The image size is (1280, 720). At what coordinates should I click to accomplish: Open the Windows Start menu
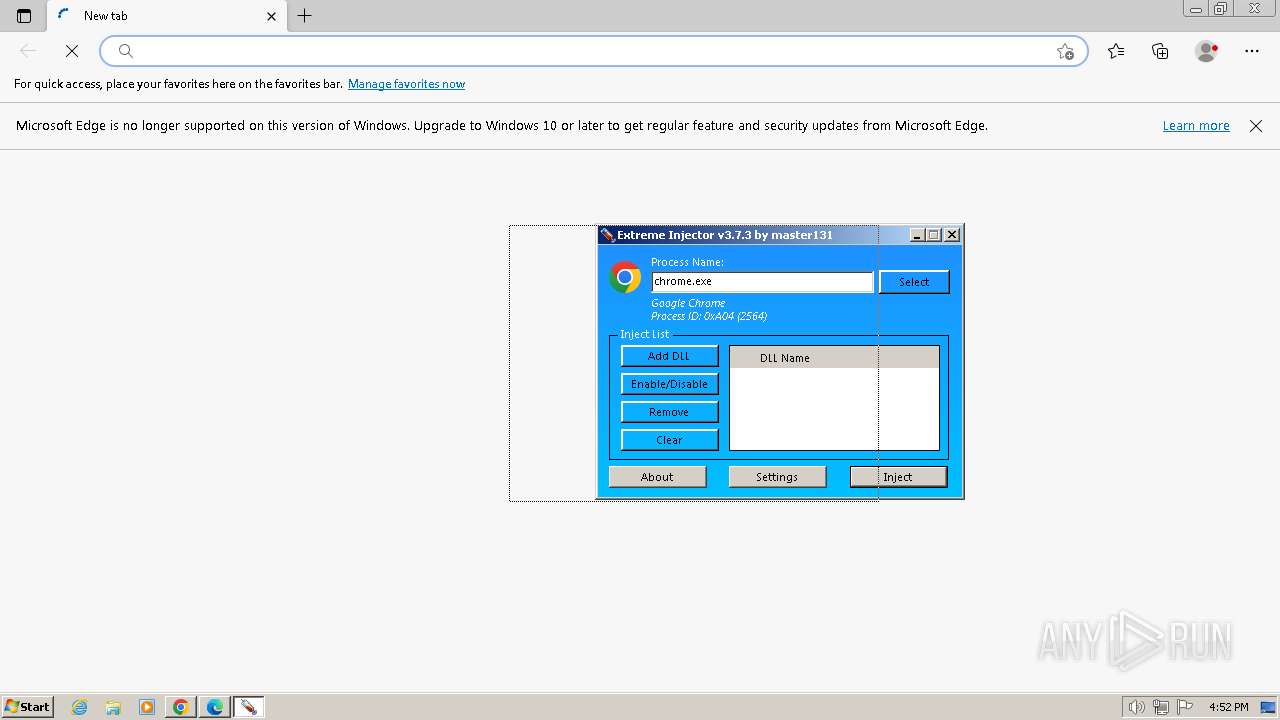tap(27, 707)
